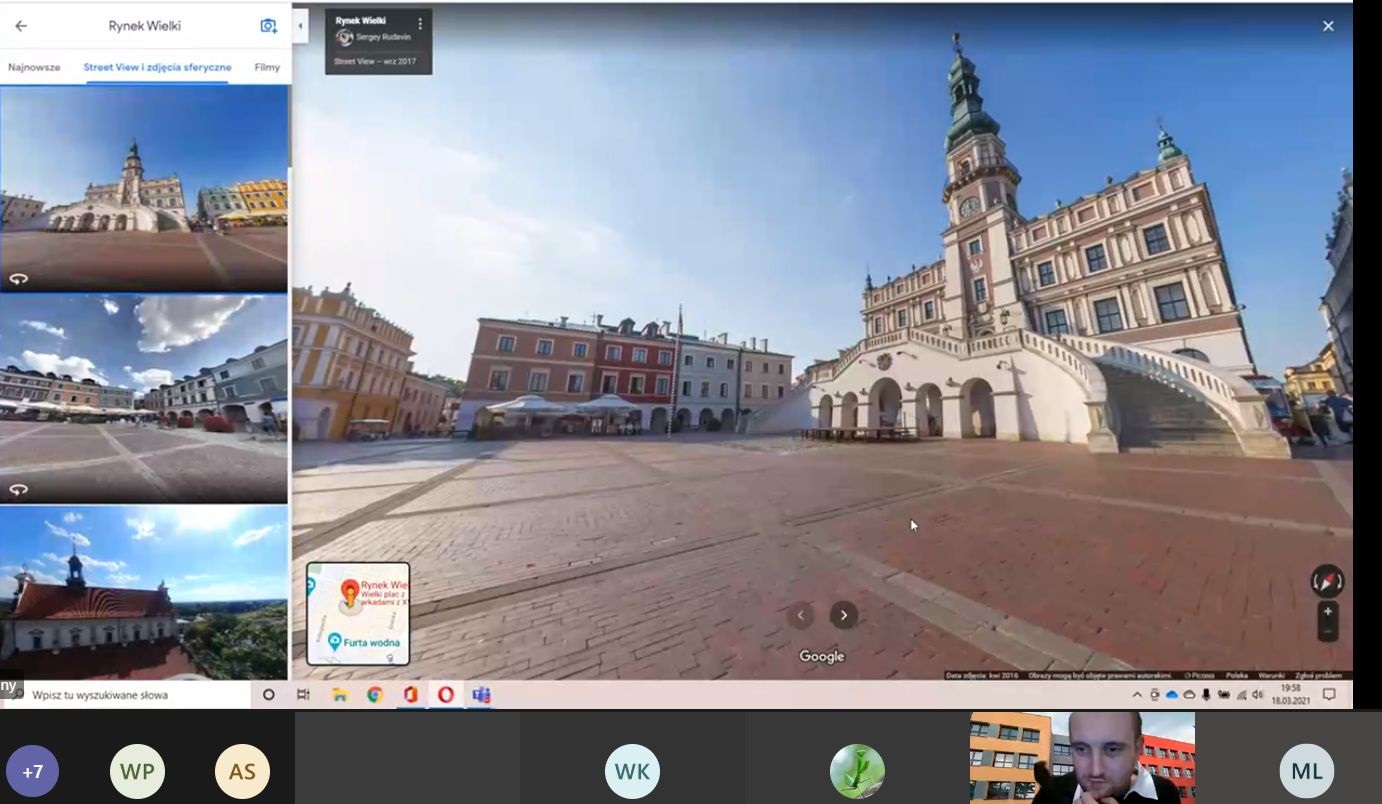Screen dimensions: 1382x804
Task: Open the minimap with Rynek Wielki pin
Action: tap(358, 613)
